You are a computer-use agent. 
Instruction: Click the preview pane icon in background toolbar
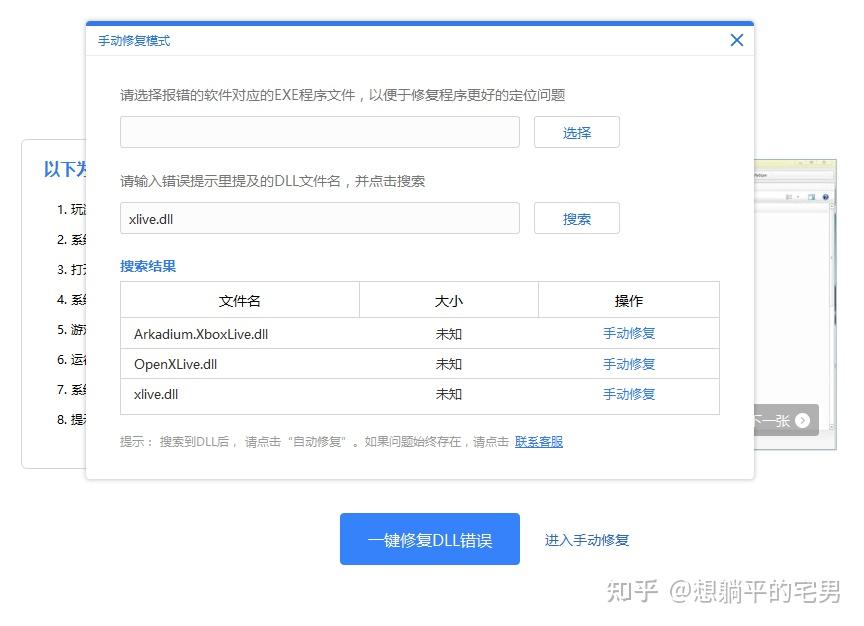click(x=812, y=197)
